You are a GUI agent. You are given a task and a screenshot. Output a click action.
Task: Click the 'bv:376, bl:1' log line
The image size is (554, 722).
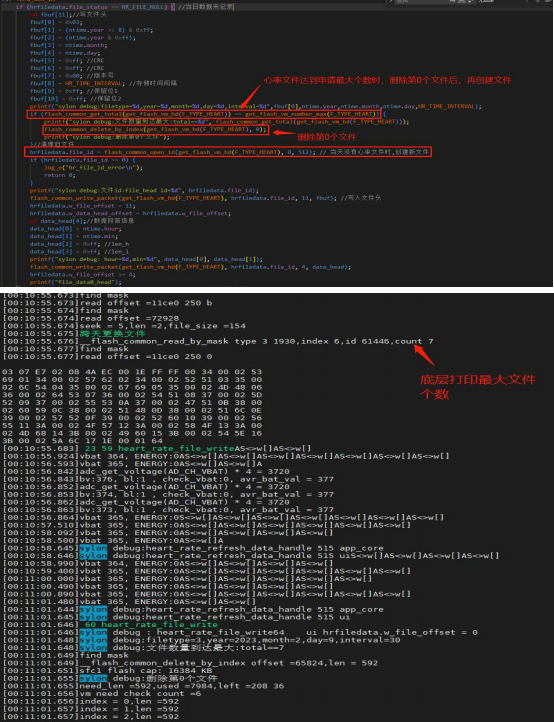click(168, 479)
